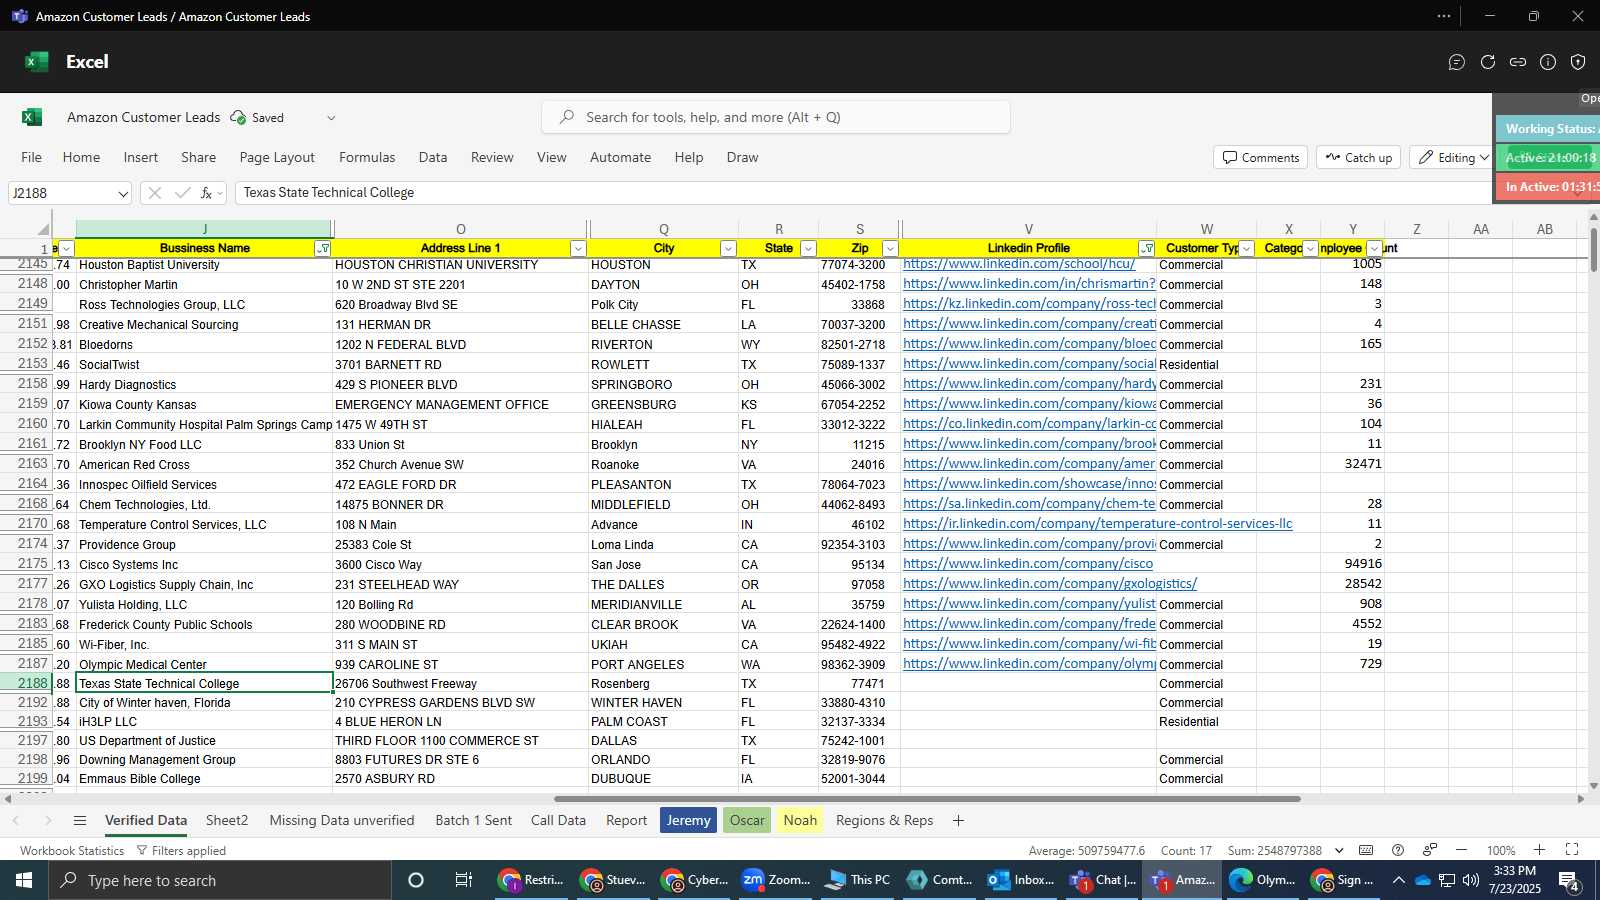Add a new sheet with plus icon
1600x900 pixels.
click(x=958, y=821)
